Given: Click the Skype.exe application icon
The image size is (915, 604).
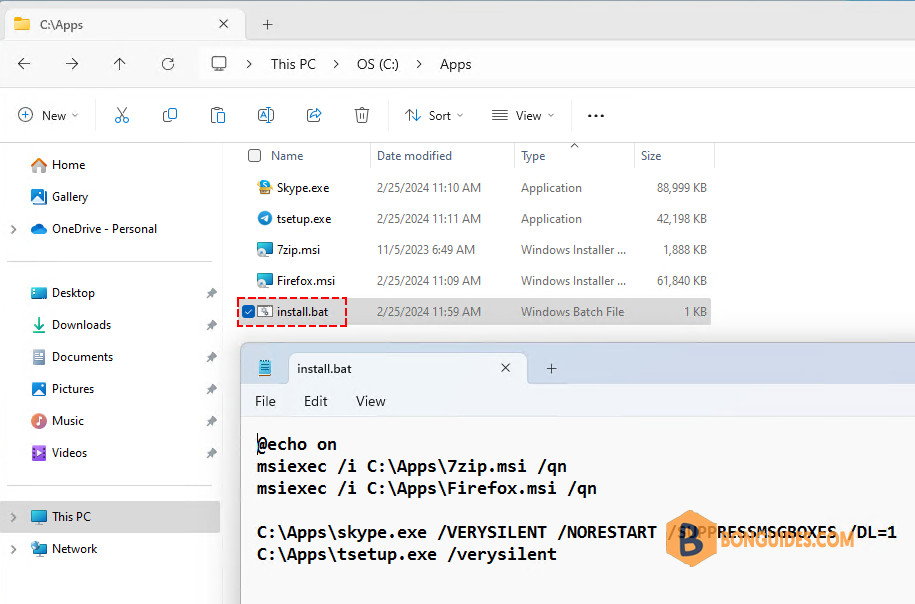Looking at the screenshot, I should click(265, 187).
